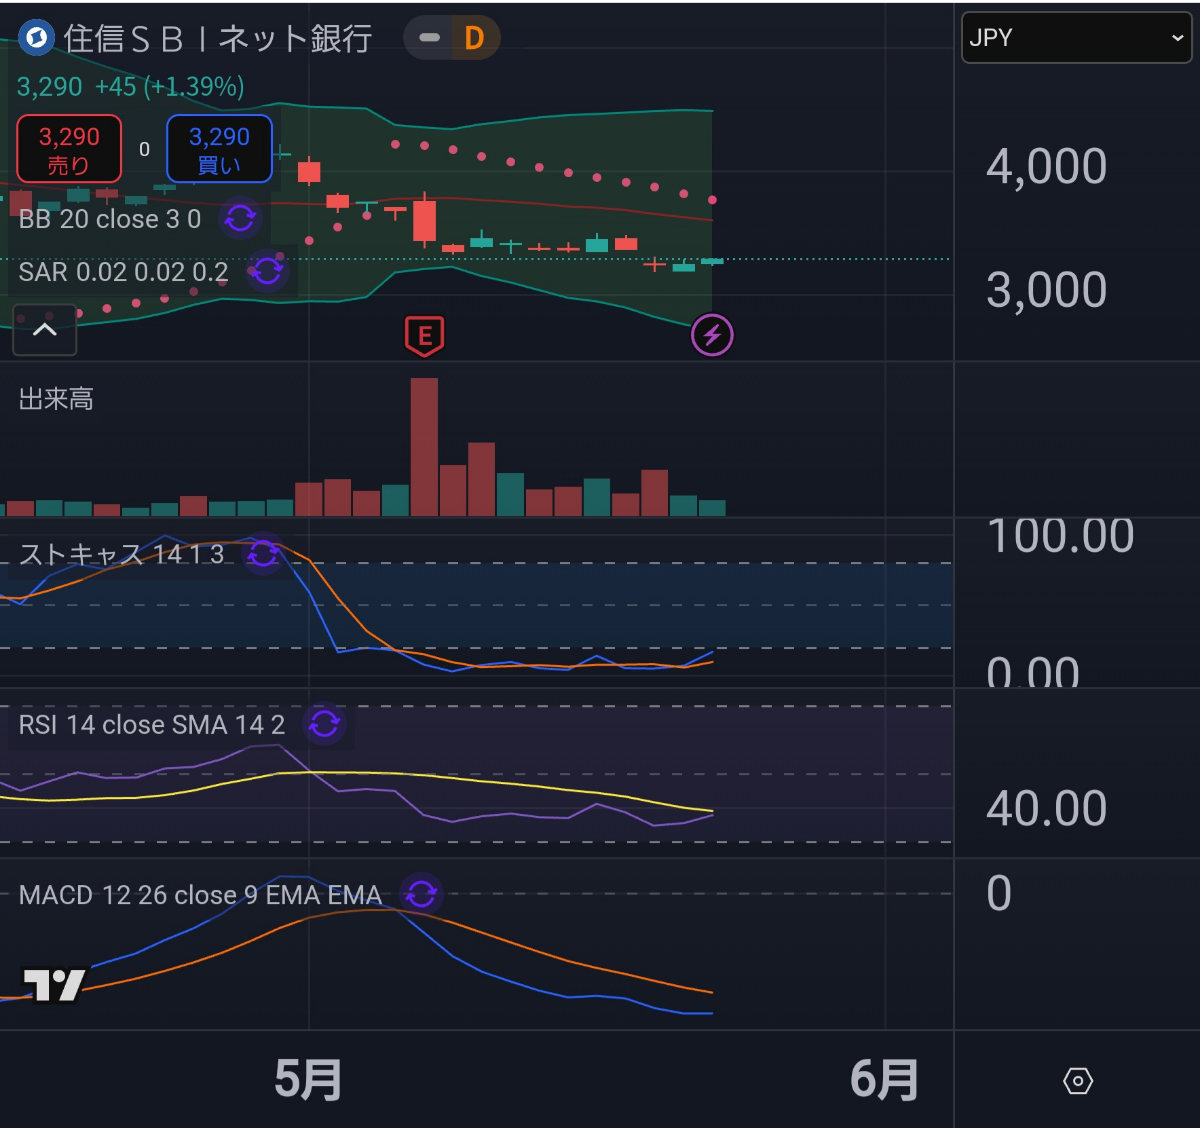Open the JPY currency dropdown
The width and height of the screenshot is (1200, 1128).
click(1077, 38)
